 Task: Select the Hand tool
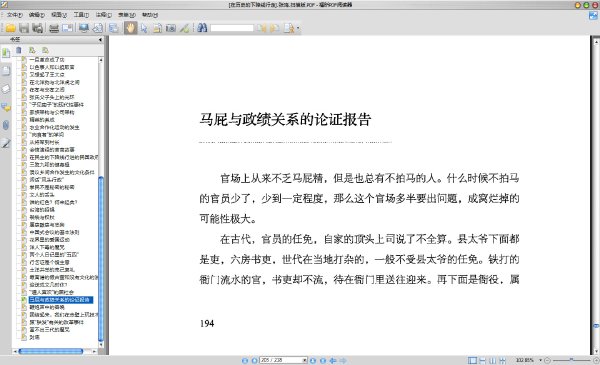click(130, 28)
